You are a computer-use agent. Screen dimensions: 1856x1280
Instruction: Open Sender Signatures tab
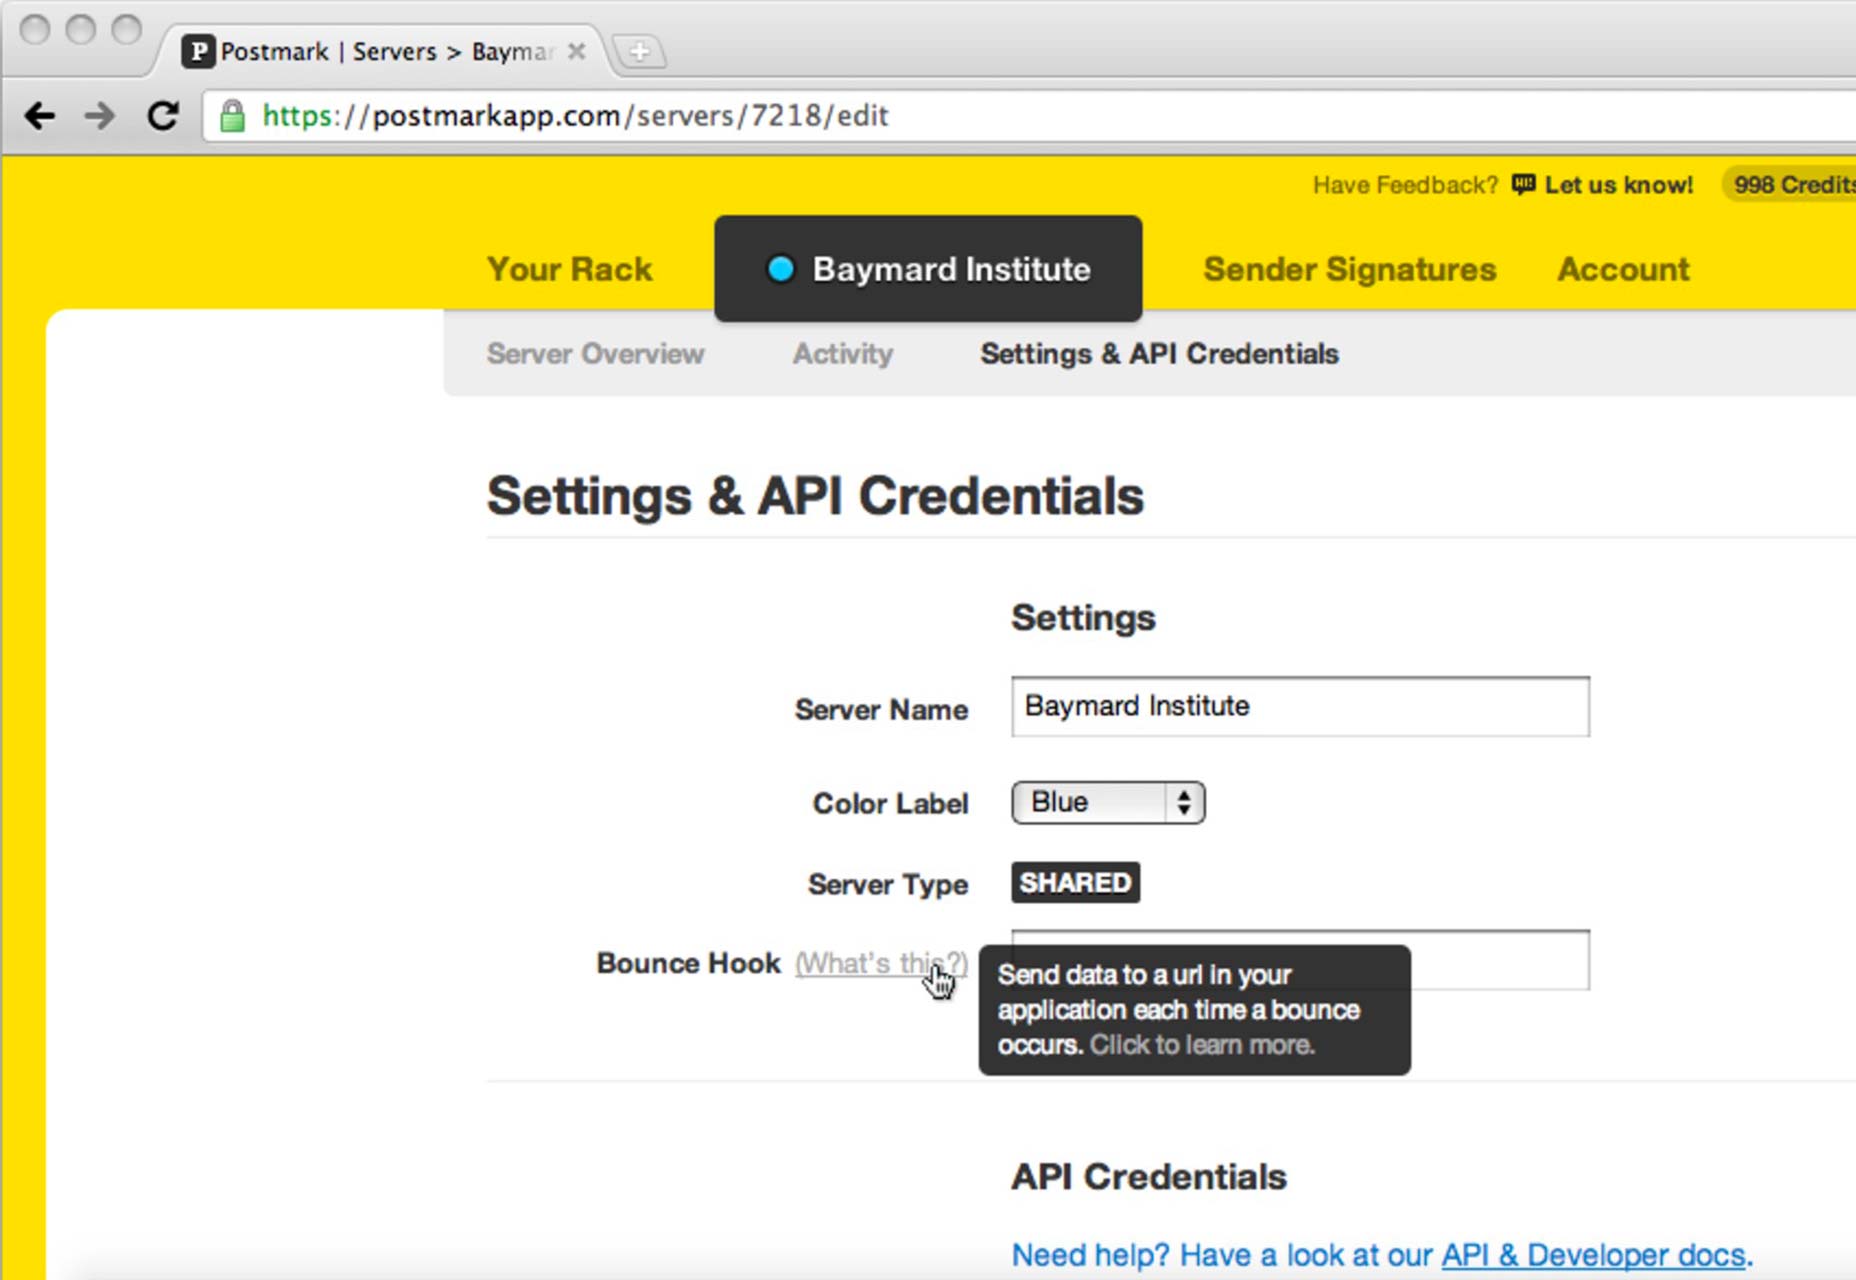(x=1350, y=269)
